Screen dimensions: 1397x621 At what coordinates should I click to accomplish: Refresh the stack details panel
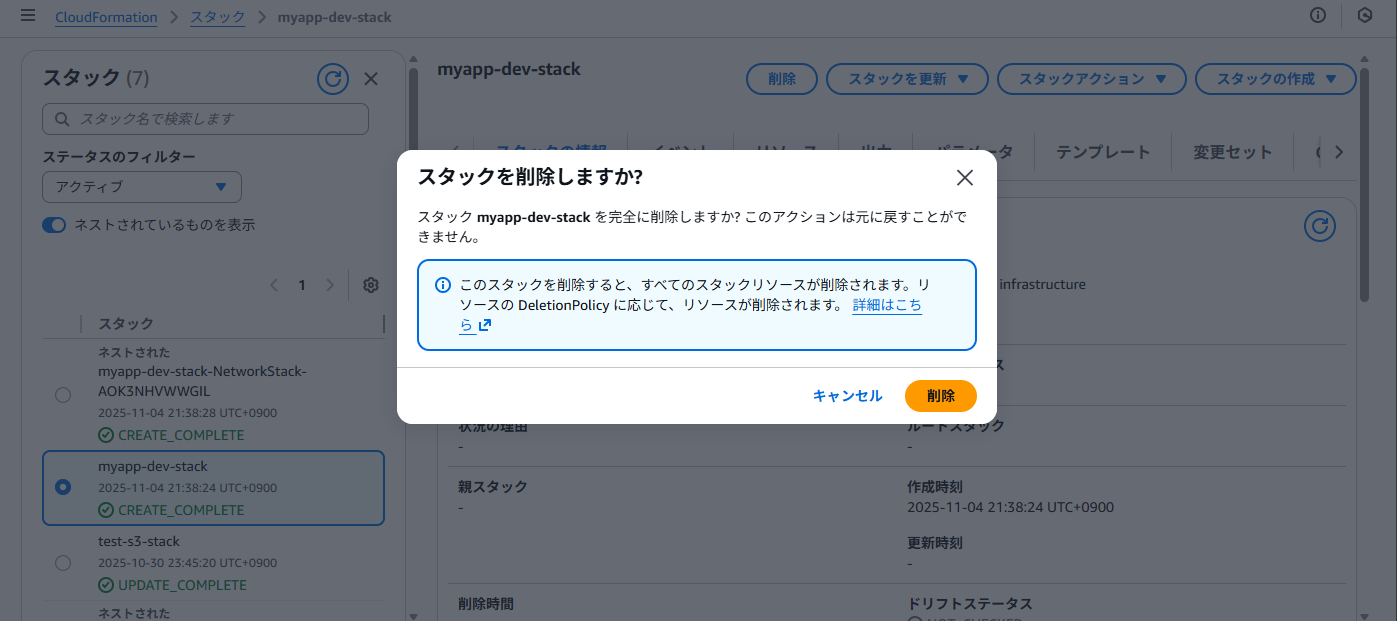[x=1319, y=226]
